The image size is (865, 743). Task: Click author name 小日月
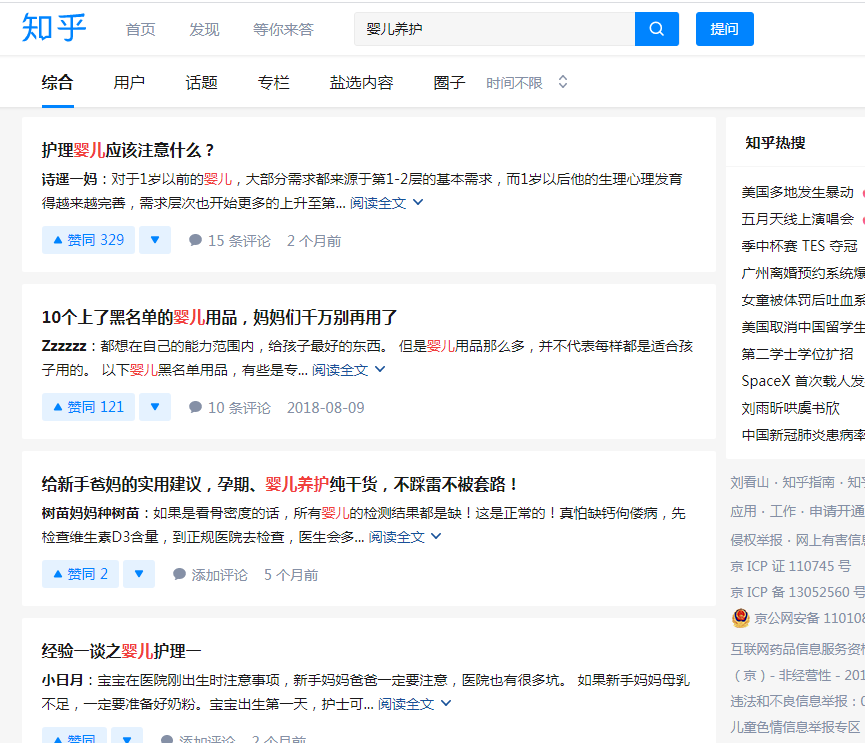pyautogui.click(x=62, y=681)
